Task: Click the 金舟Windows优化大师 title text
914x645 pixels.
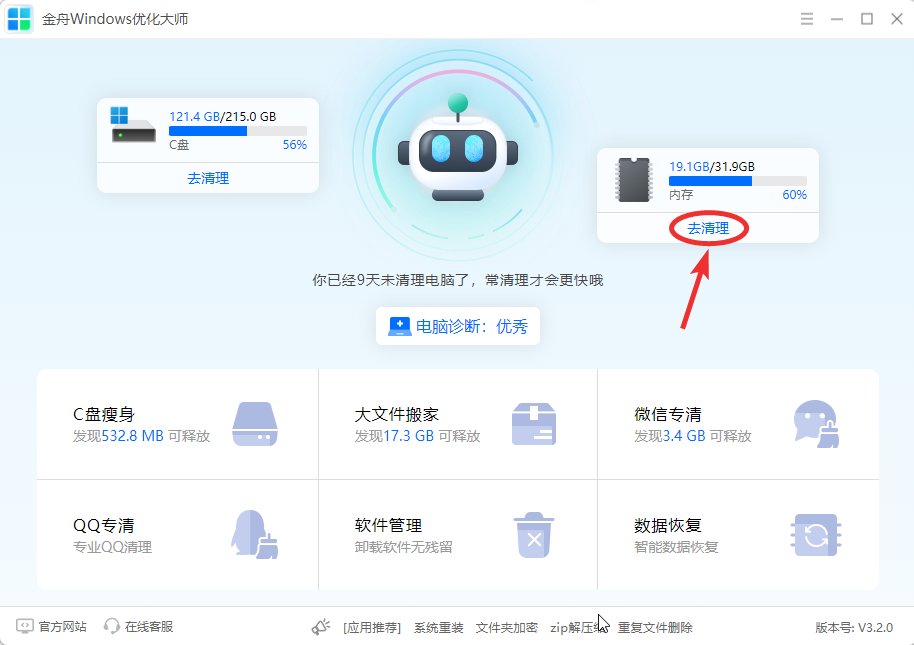Action: point(115,19)
